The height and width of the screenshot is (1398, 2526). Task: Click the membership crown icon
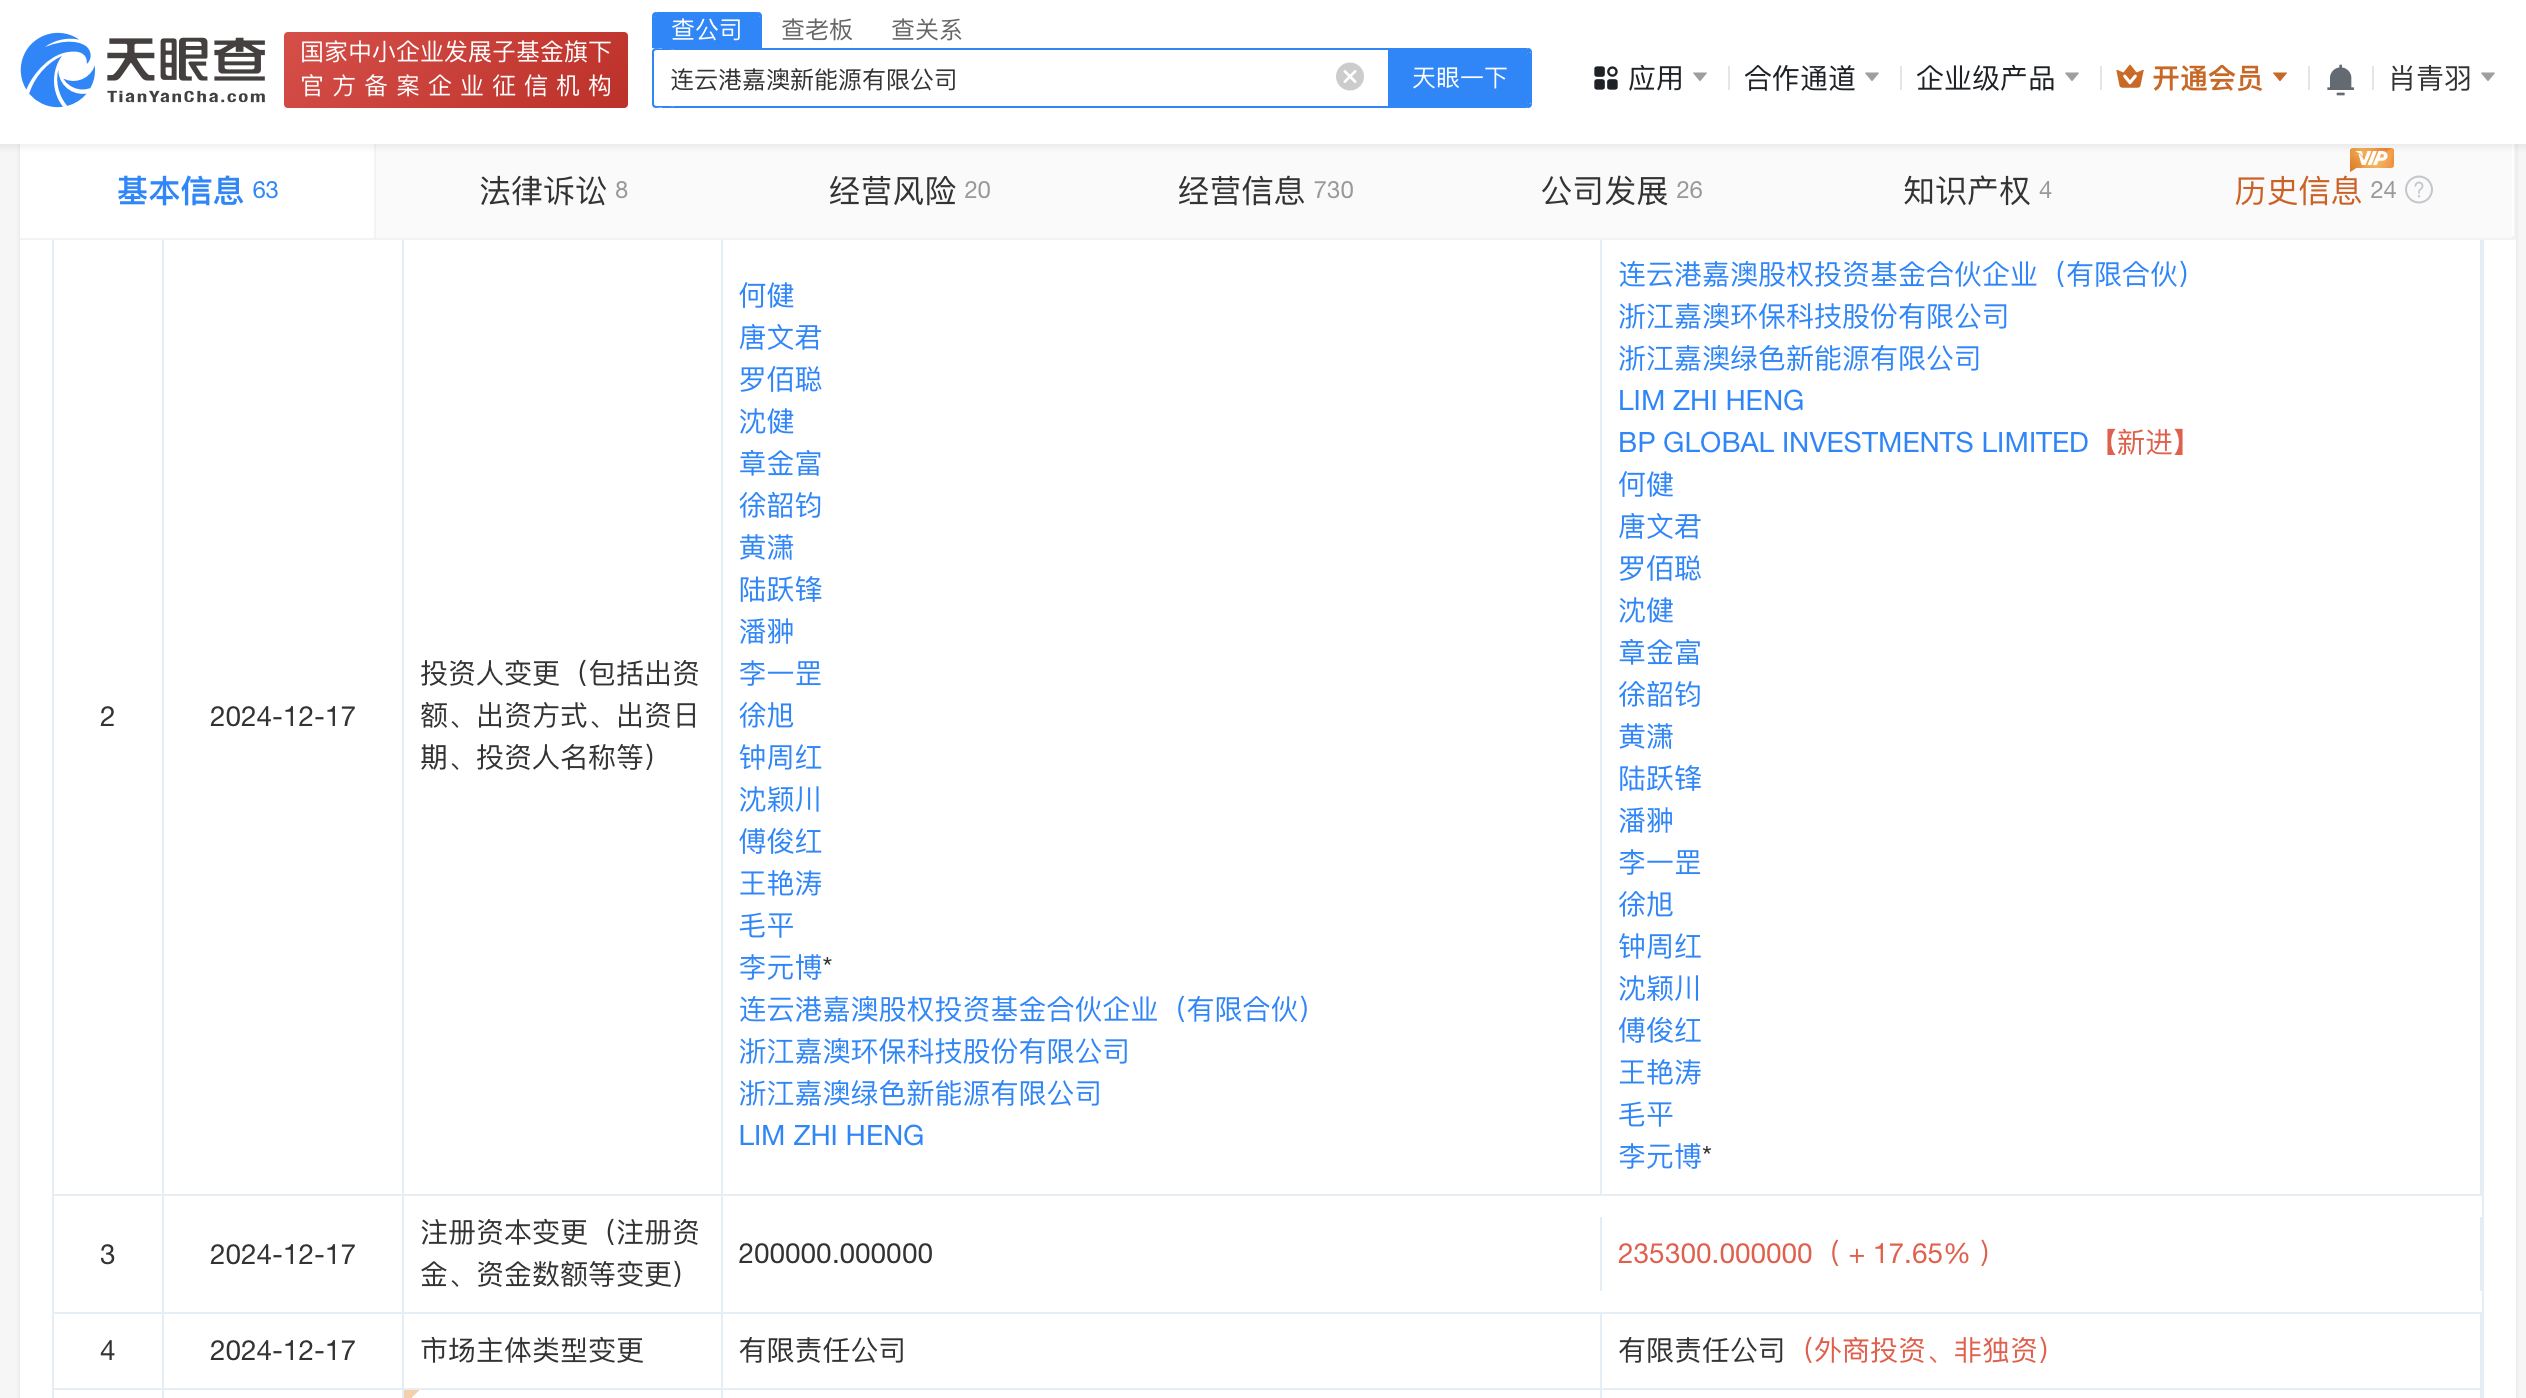[x=2130, y=77]
